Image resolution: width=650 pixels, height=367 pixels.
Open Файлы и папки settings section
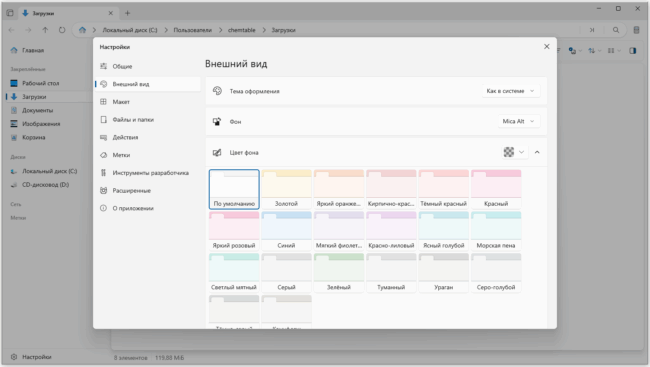[x=147, y=120]
